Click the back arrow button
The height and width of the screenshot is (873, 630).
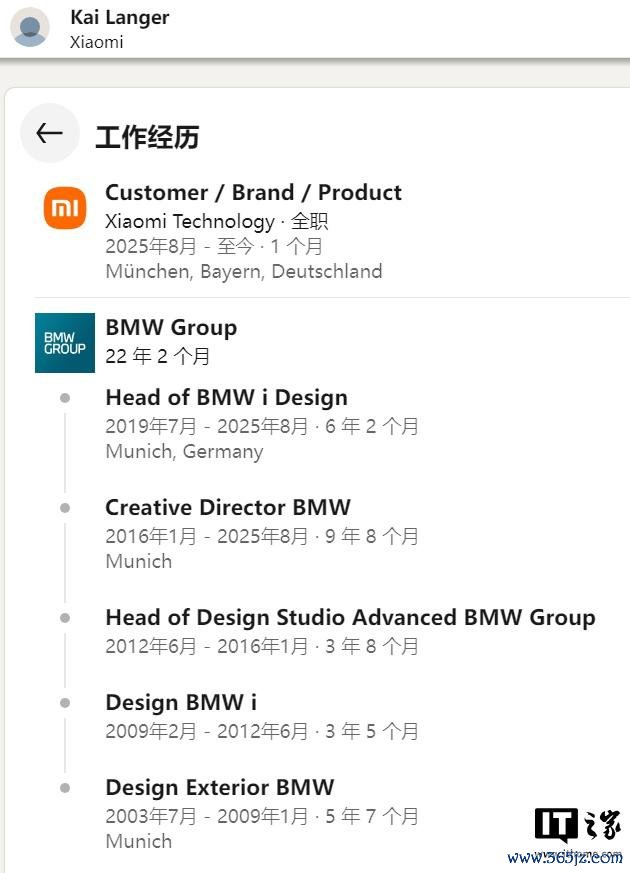click(49, 133)
